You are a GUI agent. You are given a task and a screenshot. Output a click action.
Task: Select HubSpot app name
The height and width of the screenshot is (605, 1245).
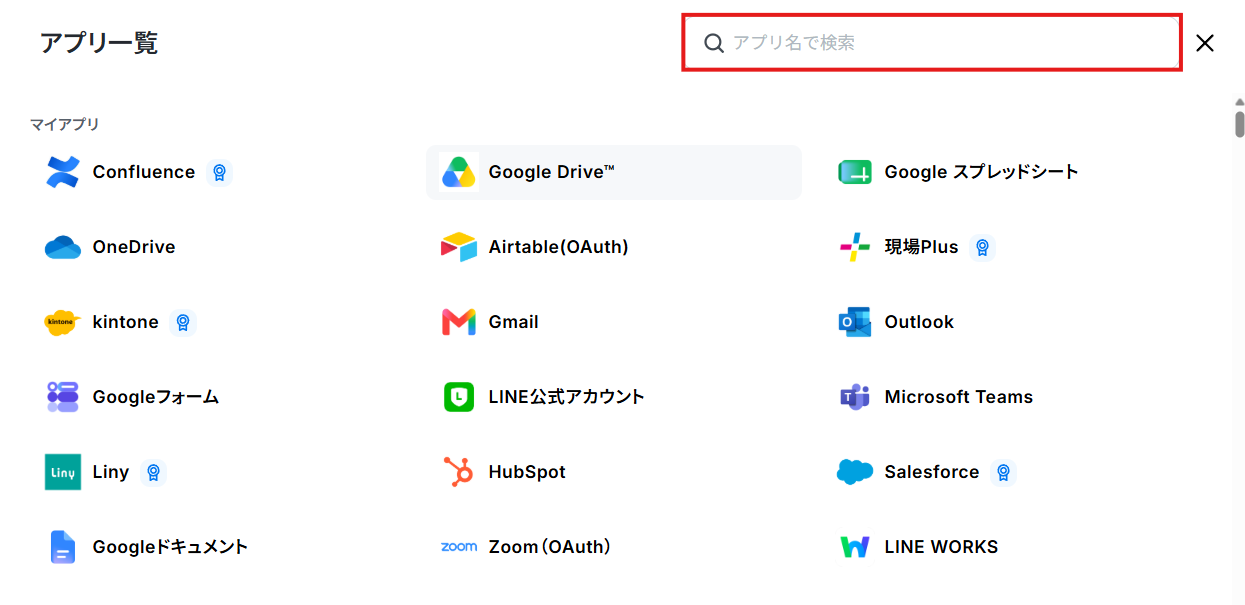point(527,472)
